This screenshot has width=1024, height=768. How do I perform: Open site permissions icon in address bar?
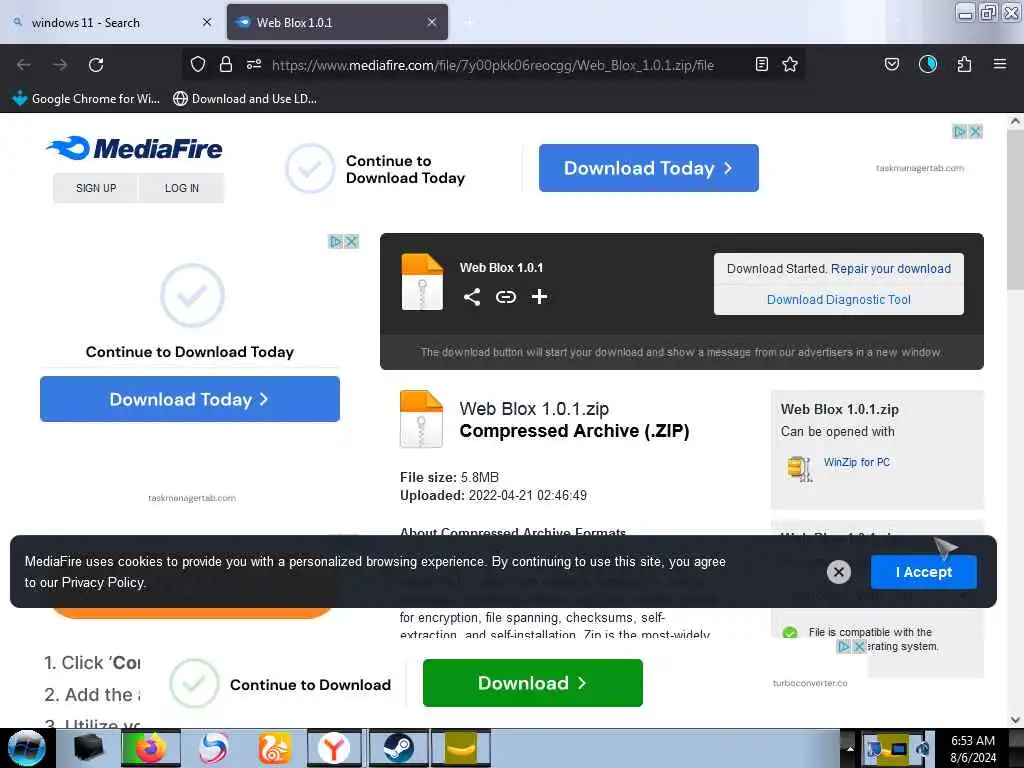[254, 64]
